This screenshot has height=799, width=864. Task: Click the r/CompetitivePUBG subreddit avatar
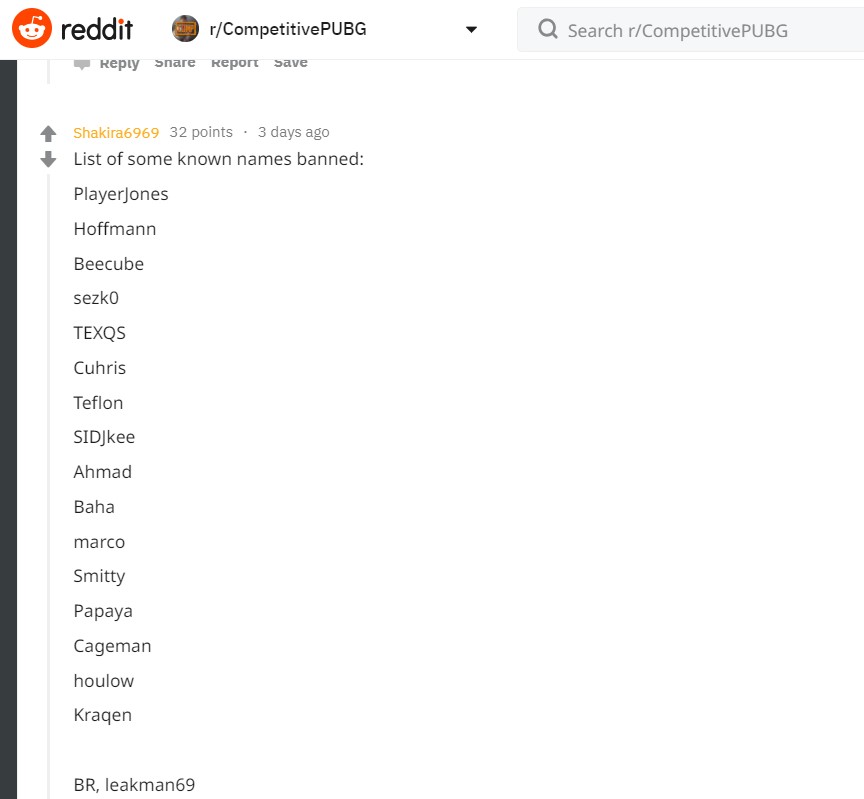185,29
